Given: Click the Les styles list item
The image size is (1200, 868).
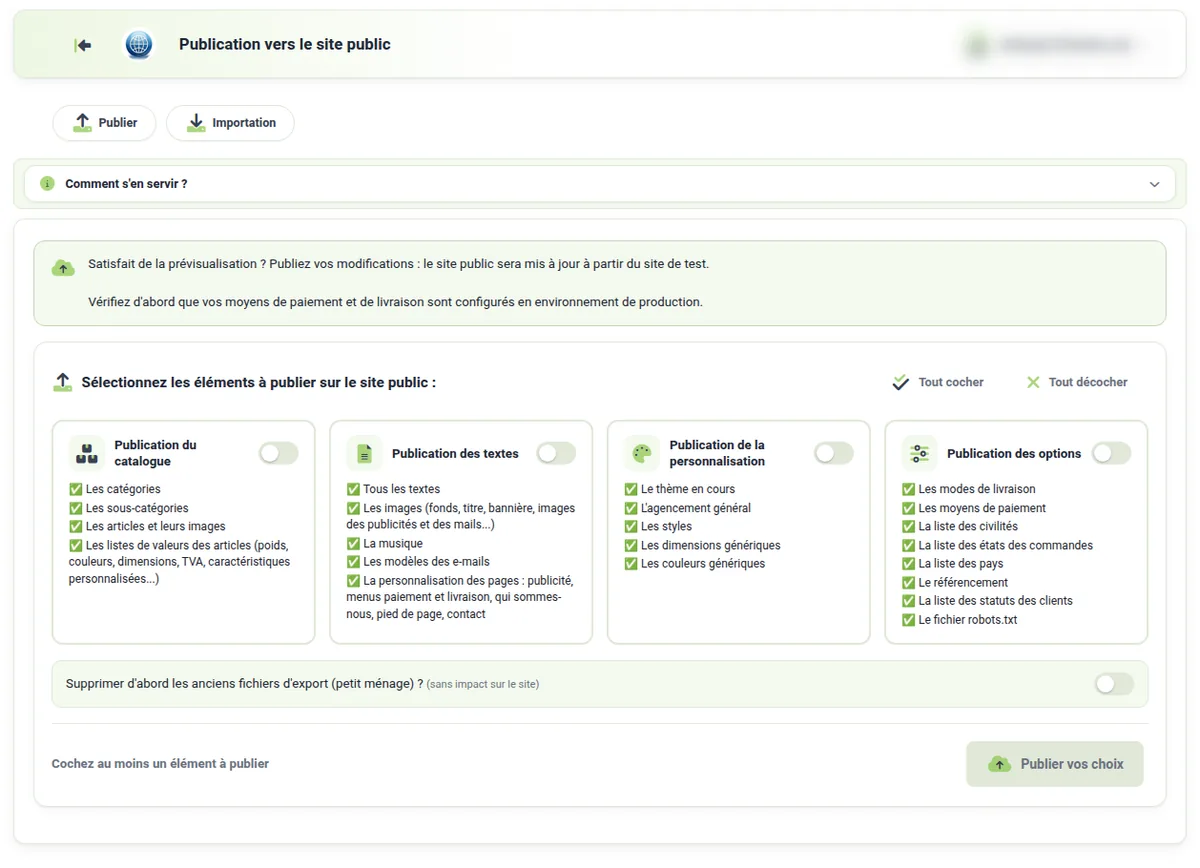Looking at the screenshot, I should coord(658,526).
